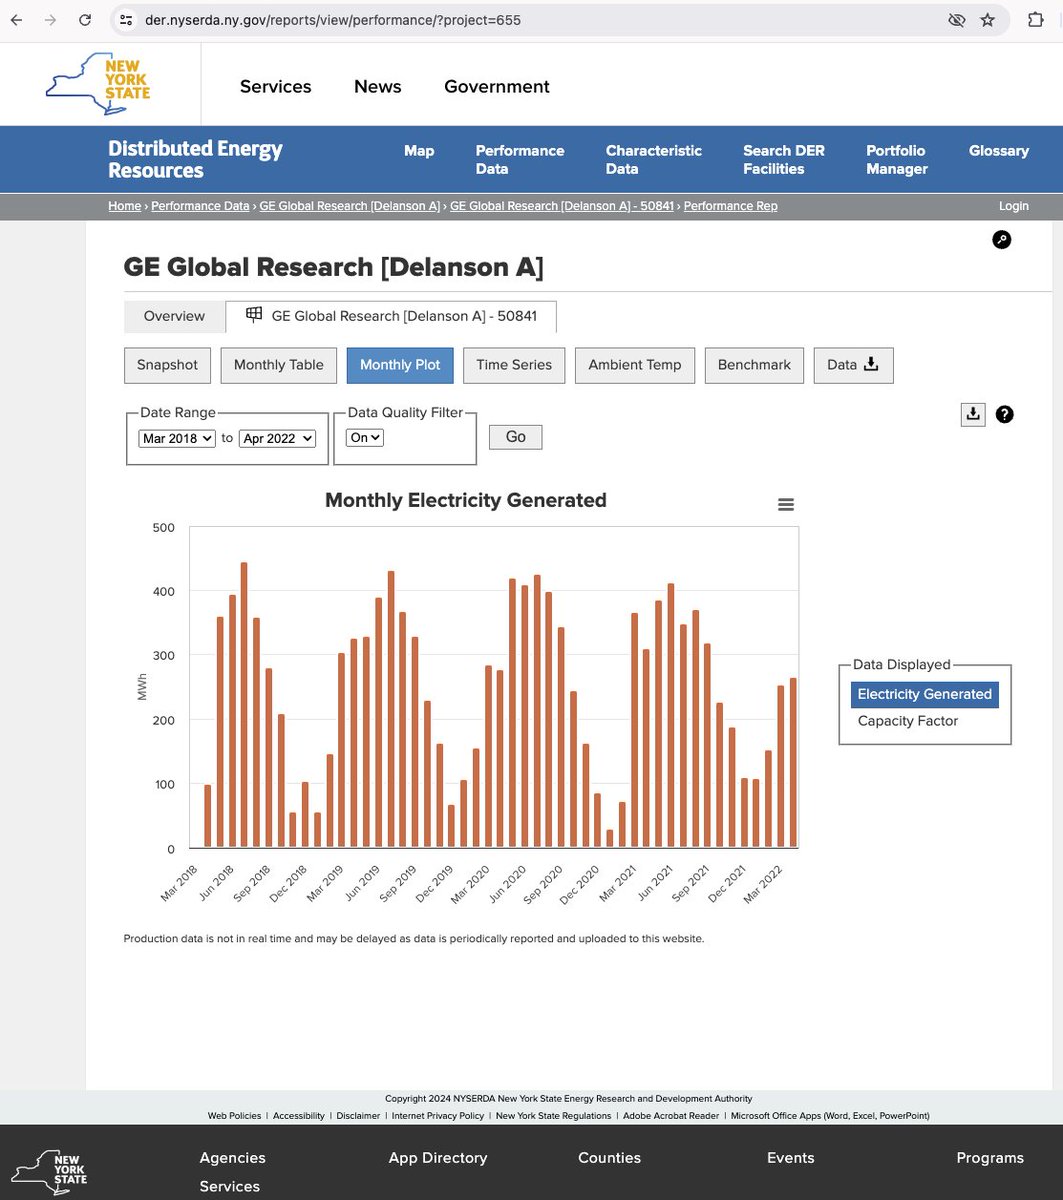This screenshot has width=1063, height=1200.
Task: Click the Data download button
Action: pos(853,365)
